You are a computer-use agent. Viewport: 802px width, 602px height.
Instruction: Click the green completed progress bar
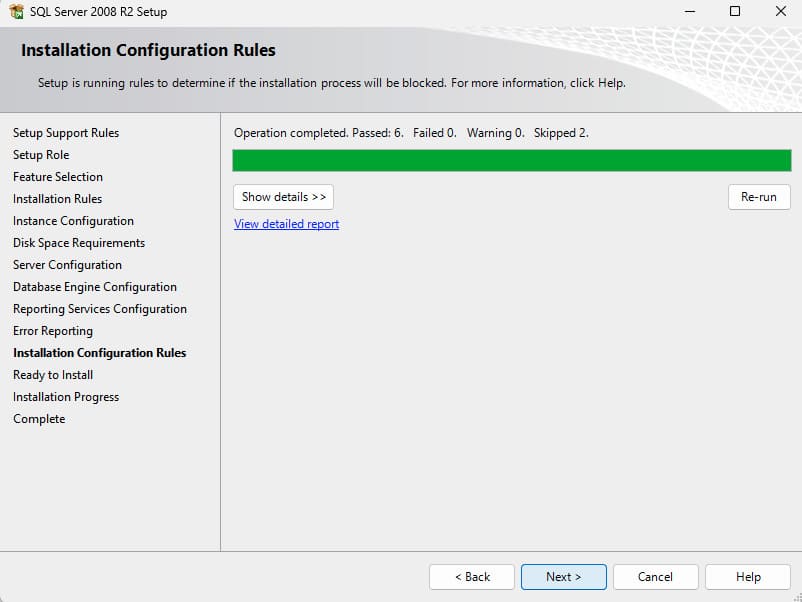coord(511,161)
